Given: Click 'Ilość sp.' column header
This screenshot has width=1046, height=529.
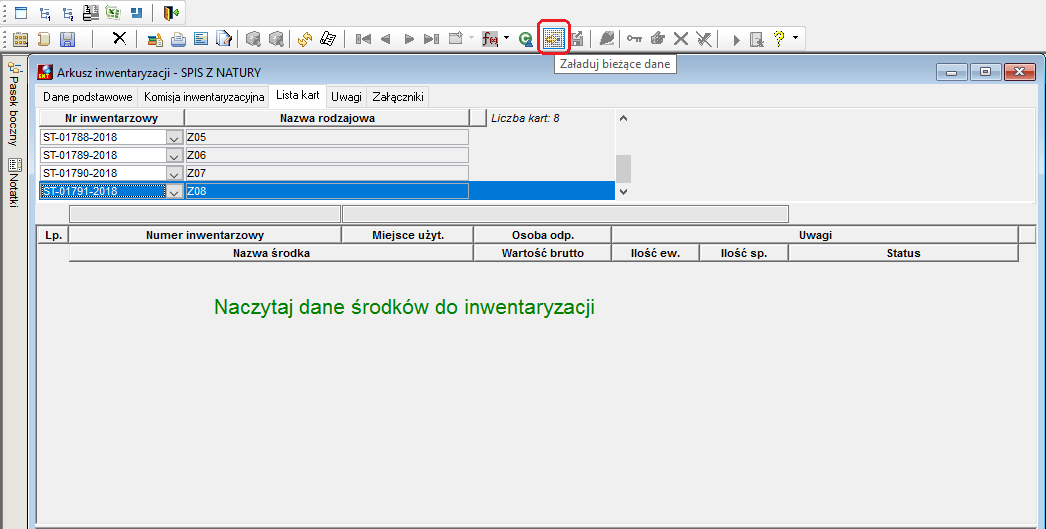Looking at the screenshot, I should [744, 253].
